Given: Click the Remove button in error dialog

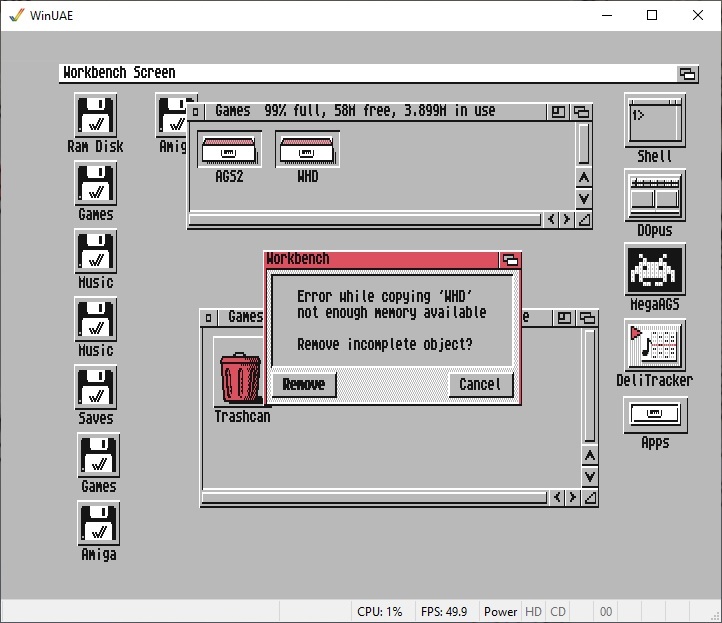Looking at the screenshot, I should pyautogui.click(x=303, y=384).
